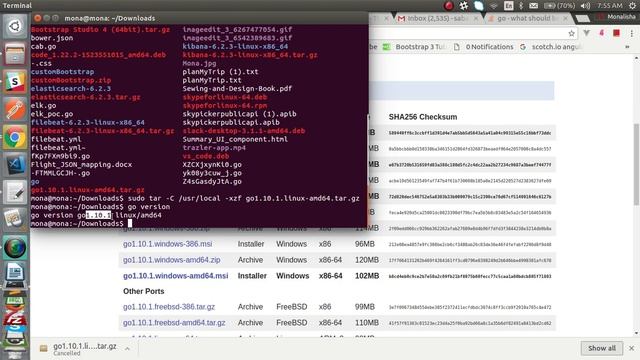Open Visual Studio Code from the dock

[x=15, y=164]
